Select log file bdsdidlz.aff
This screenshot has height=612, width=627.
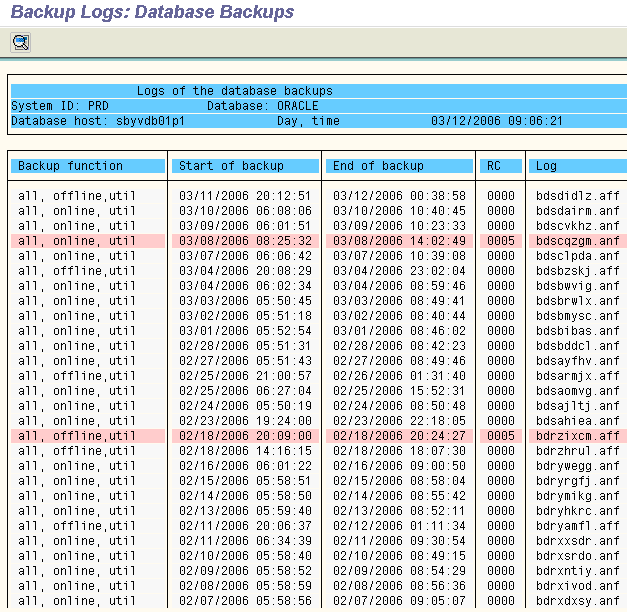(x=577, y=196)
